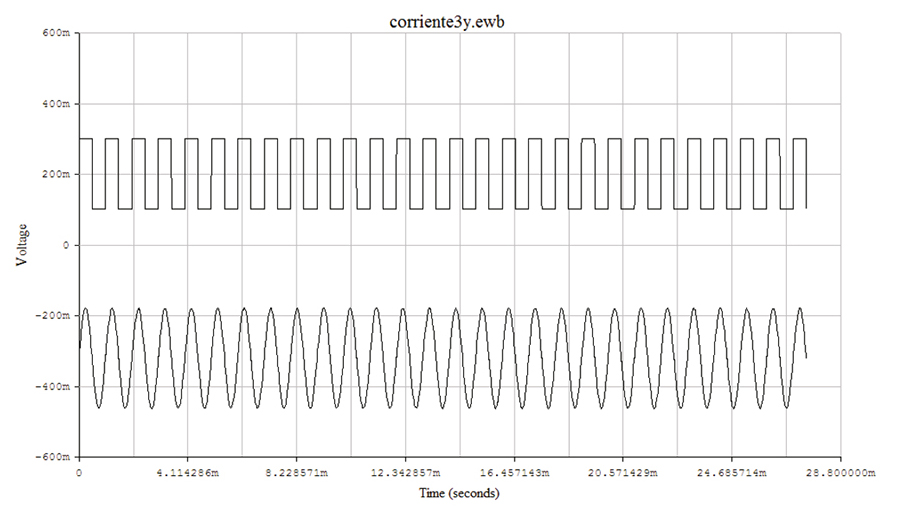Click the final falling edge of the square wave
Screen dimensions: 898x523
[x=806, y=174]
